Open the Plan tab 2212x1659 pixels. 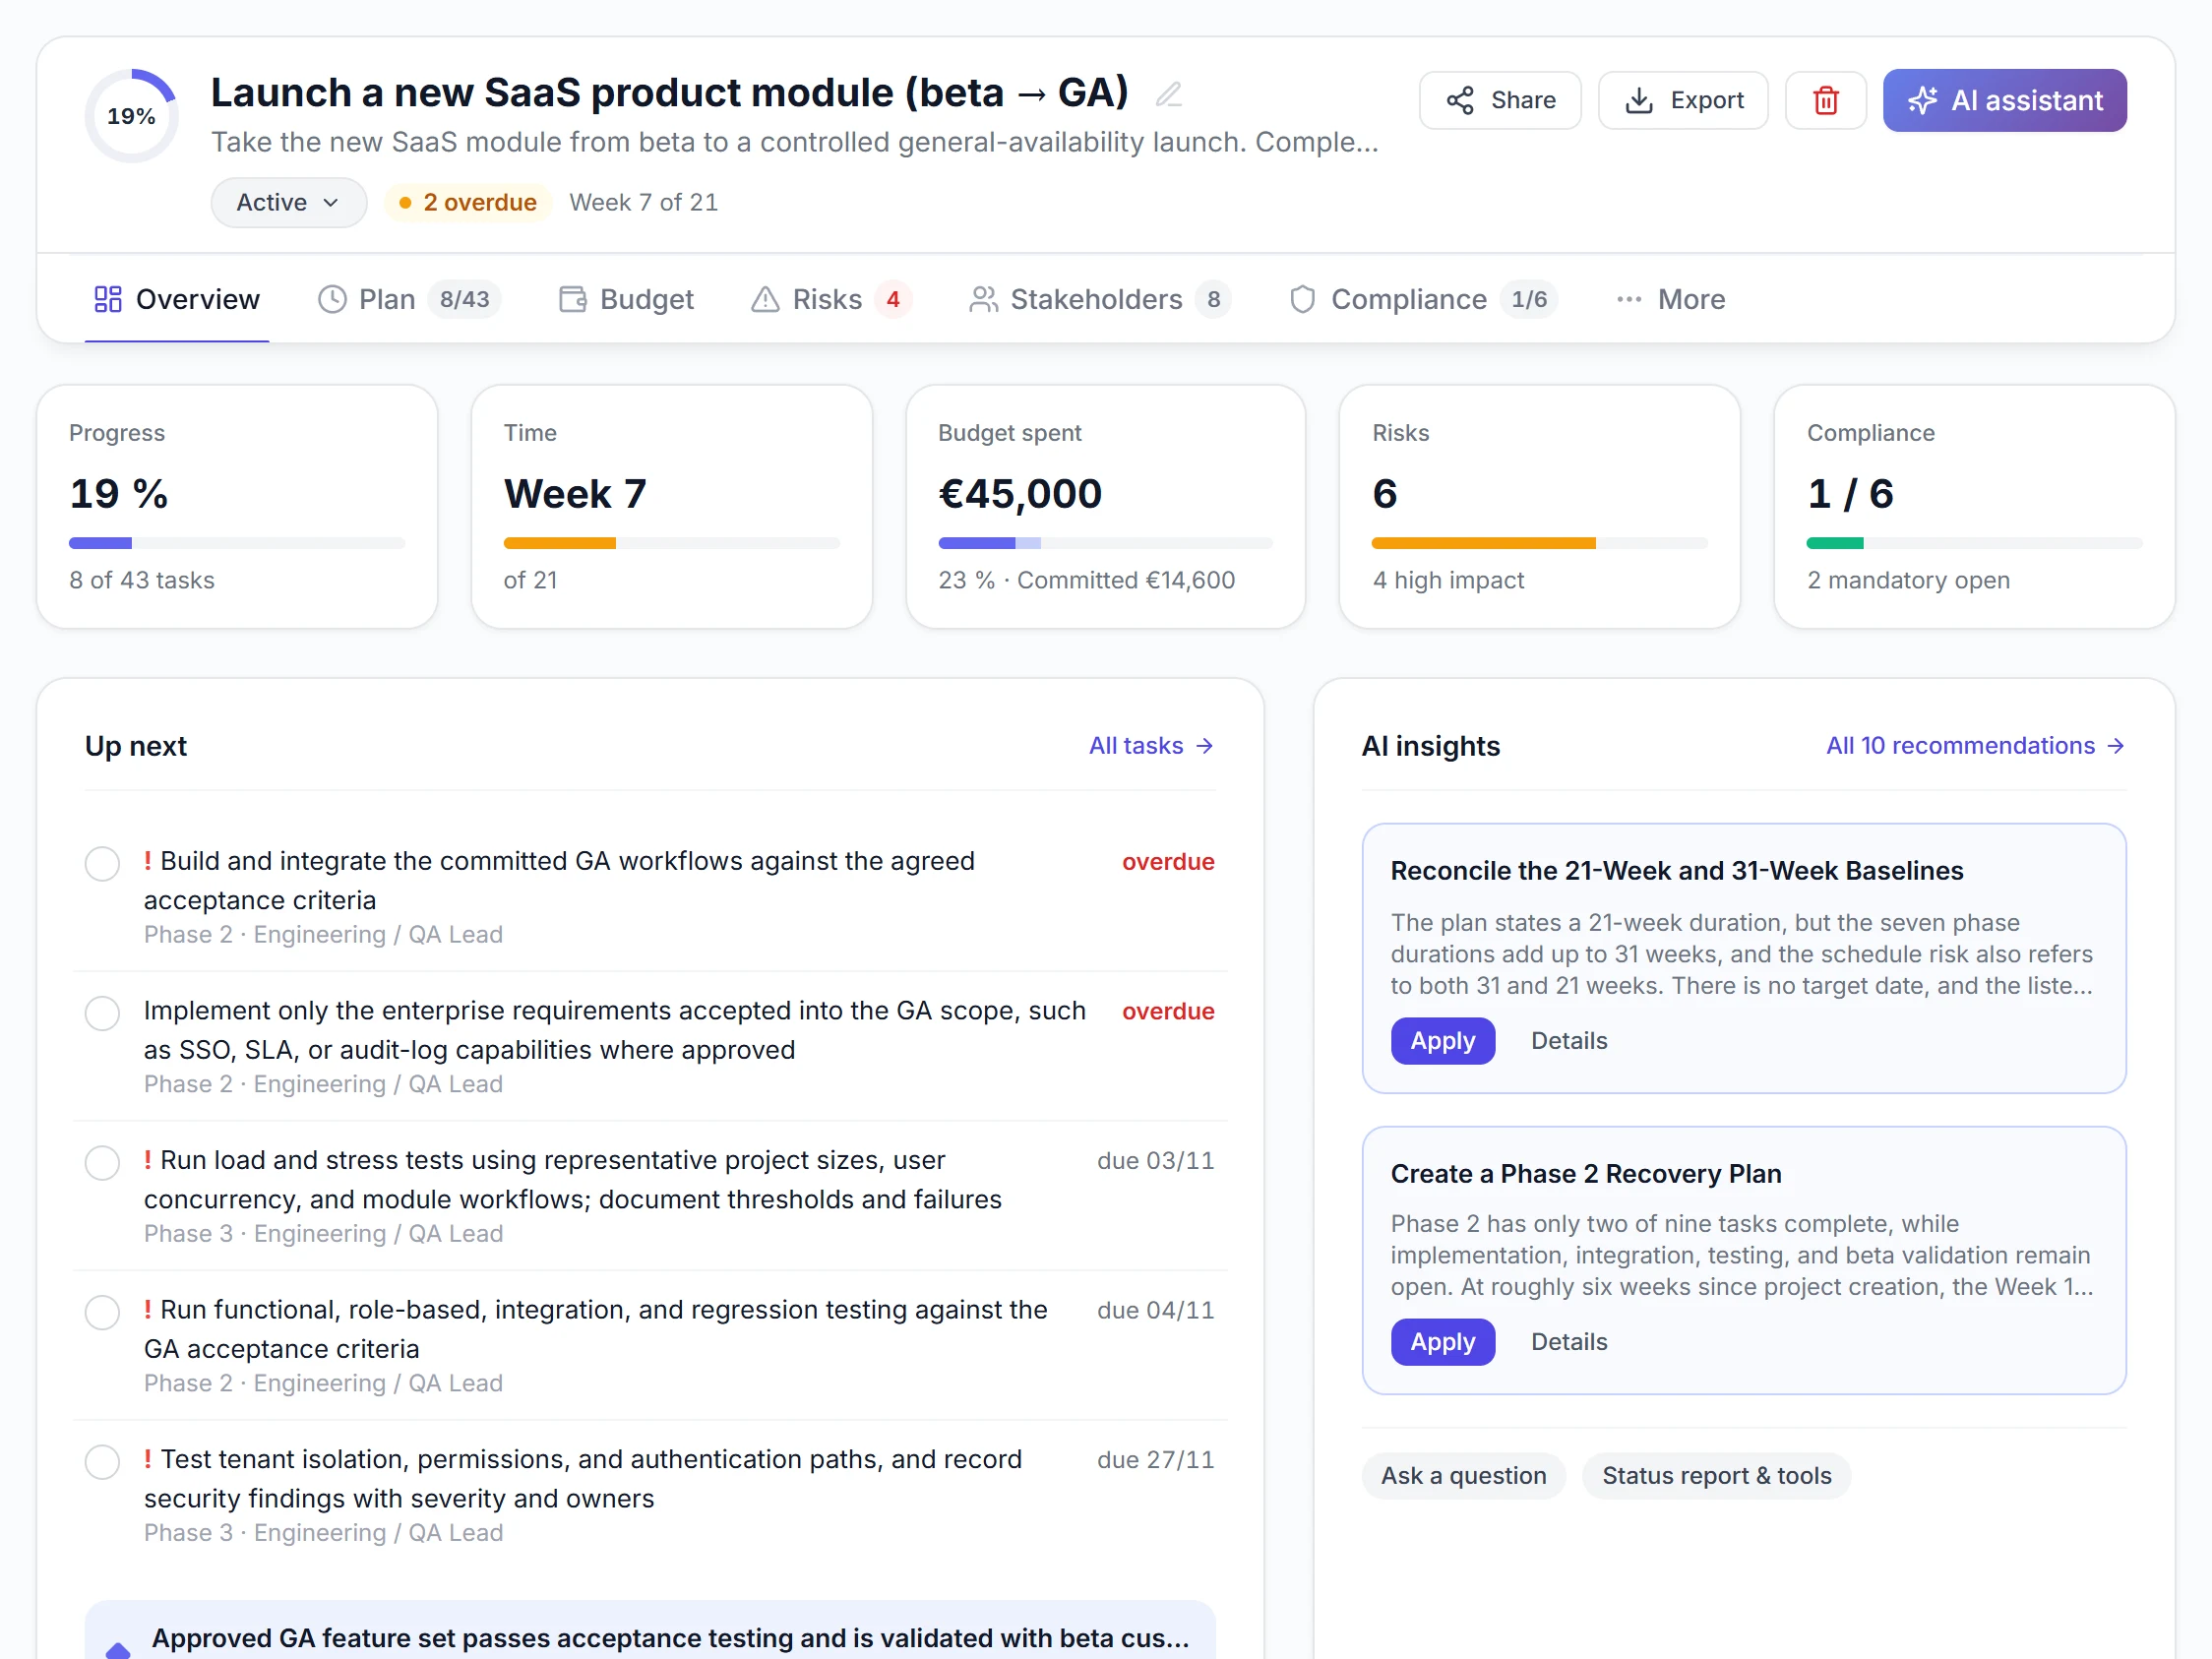point(409,299)
